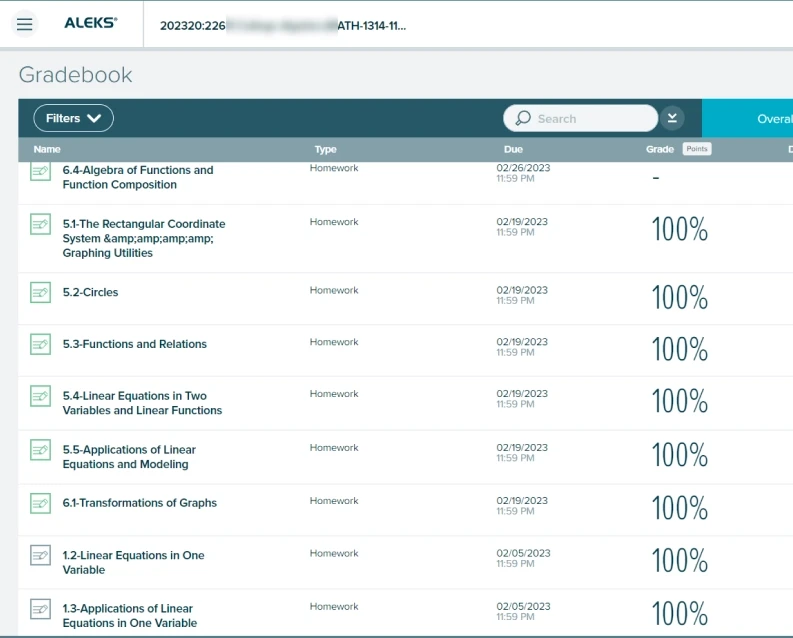Click icon for 5.5-Applications of Linear Equations
This screenshot has height=638, width=793.
pyautogui.click(x=40, y=450)
